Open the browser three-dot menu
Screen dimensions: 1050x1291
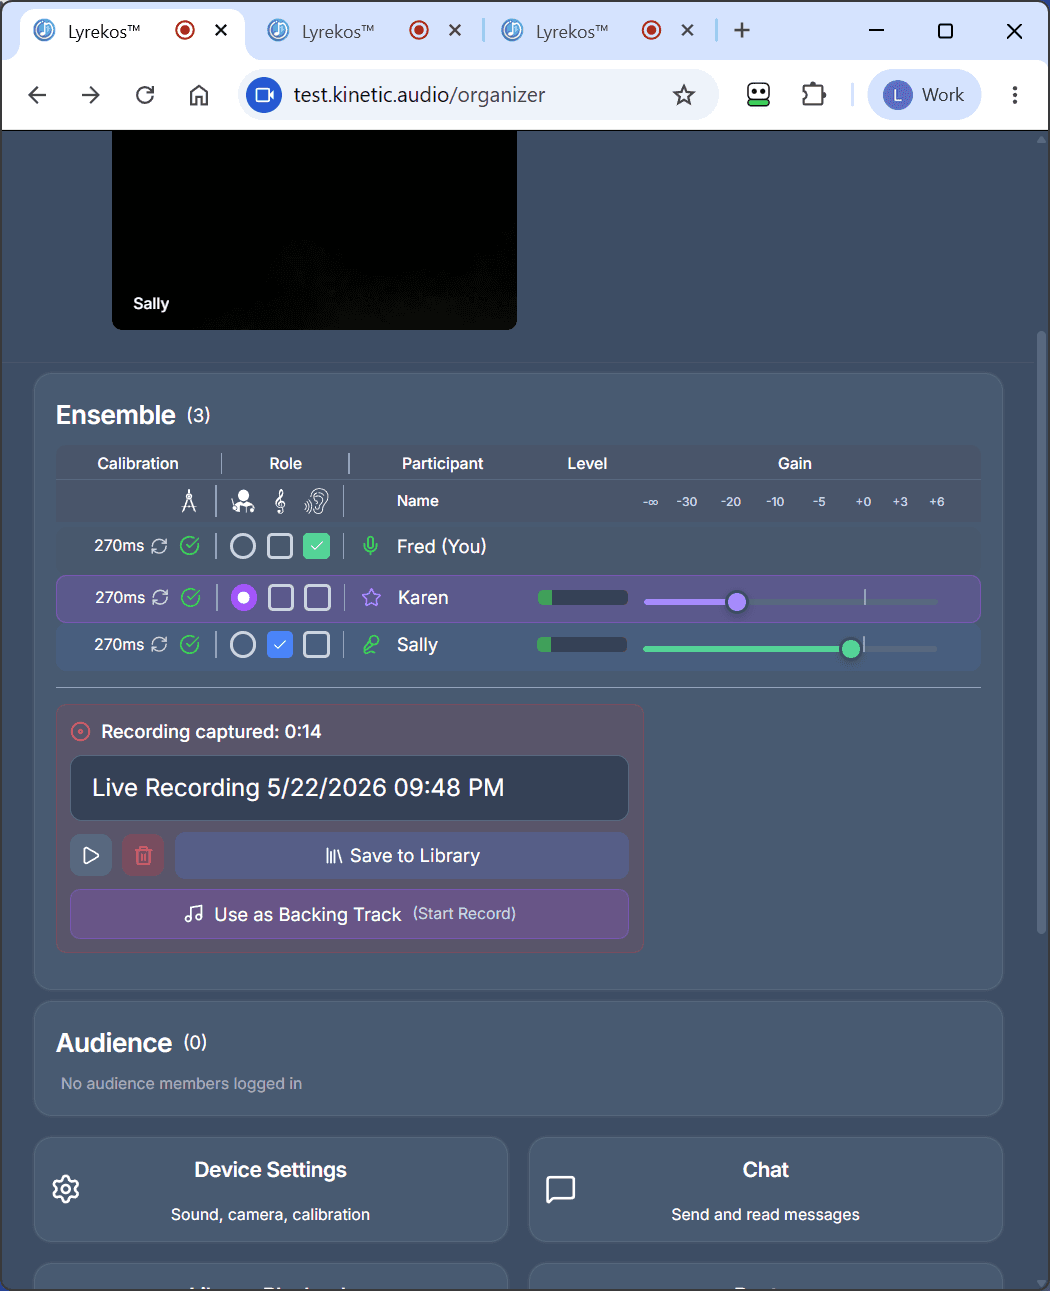coord(1015,95)
